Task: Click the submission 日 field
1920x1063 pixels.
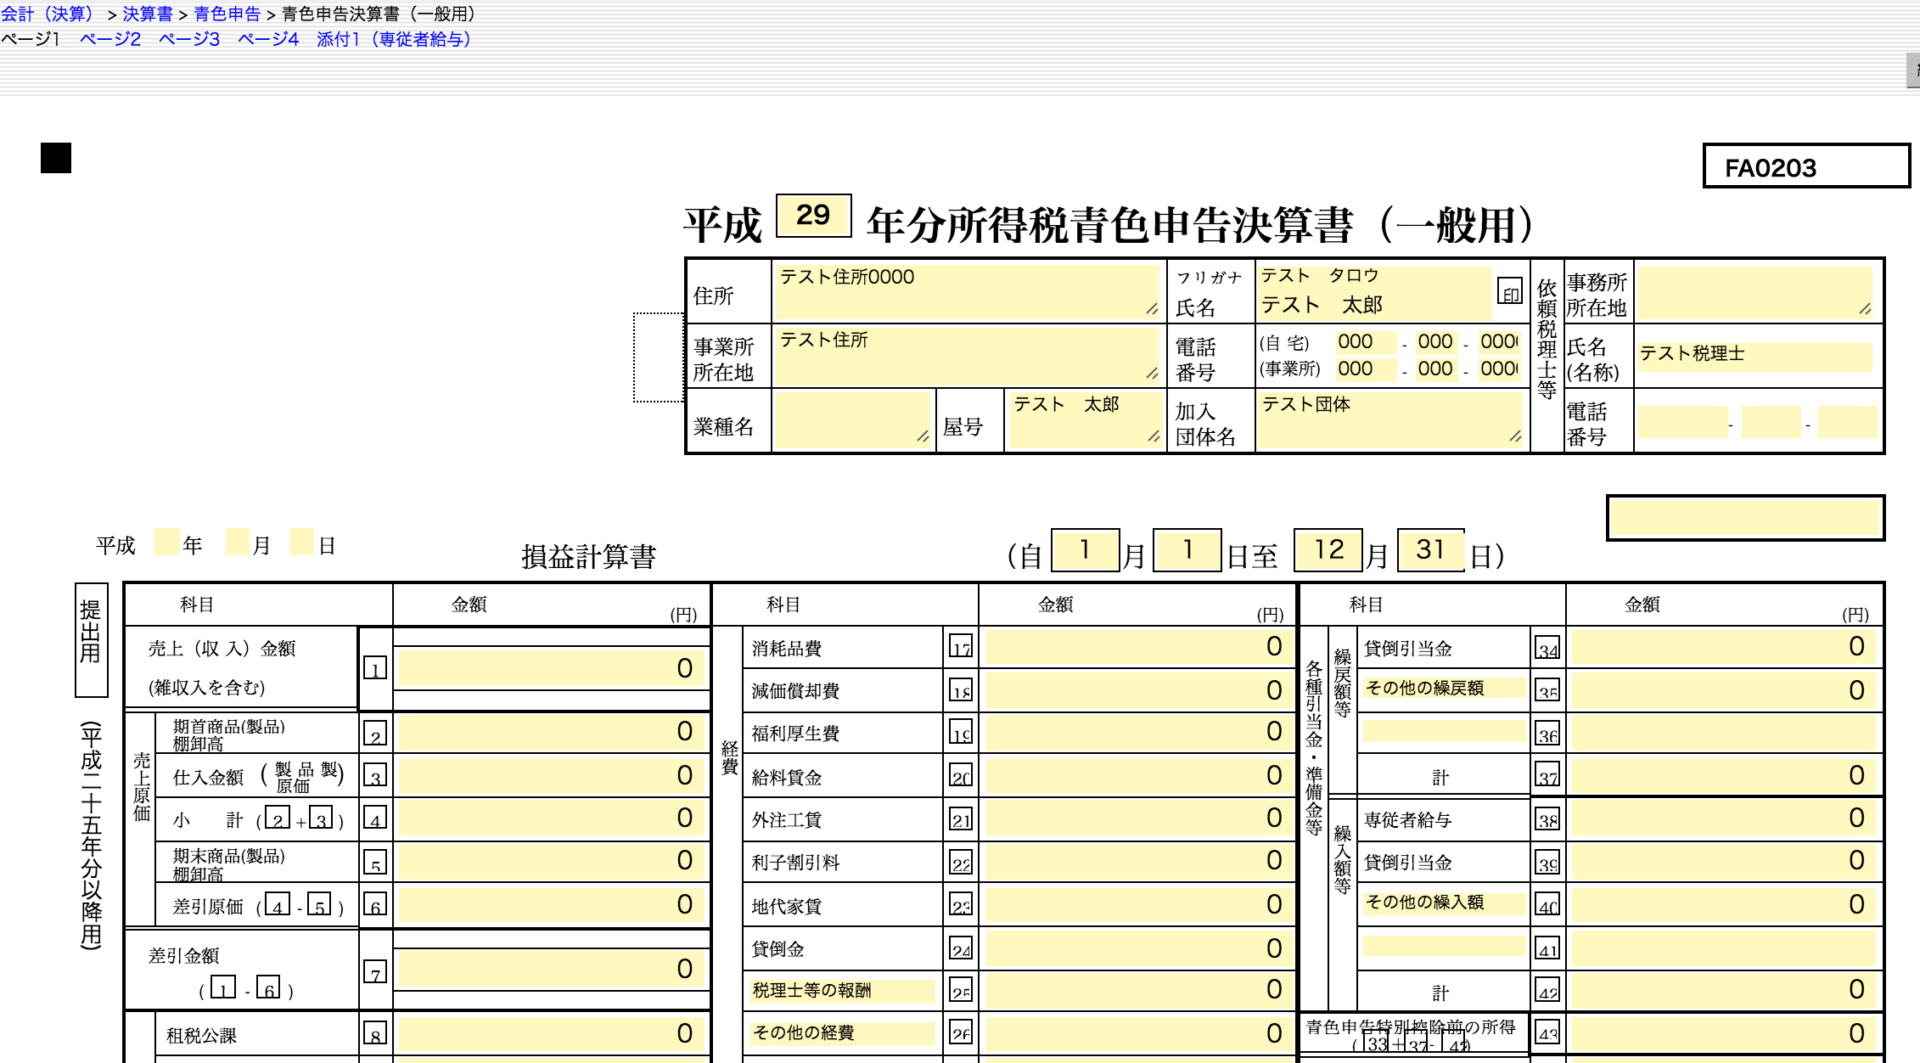Action: point(302,542)
